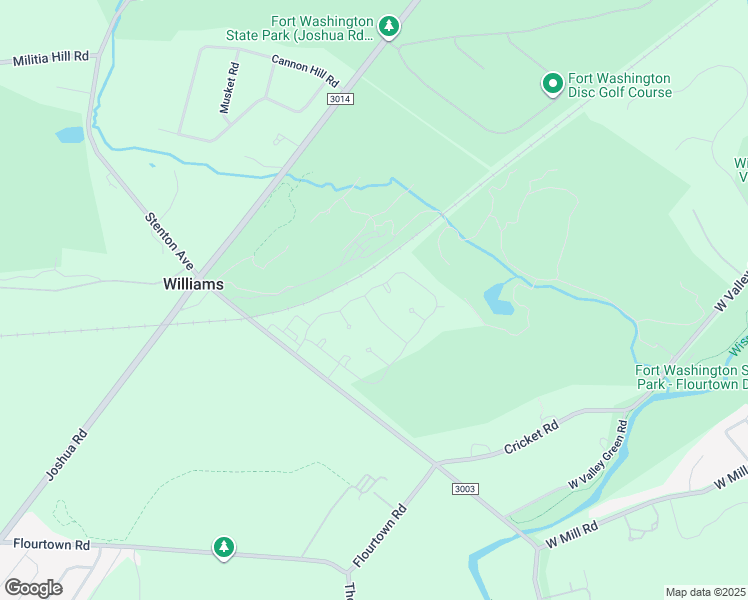
Task: Click the Joshua Rd street label
Action: [67, 455]
